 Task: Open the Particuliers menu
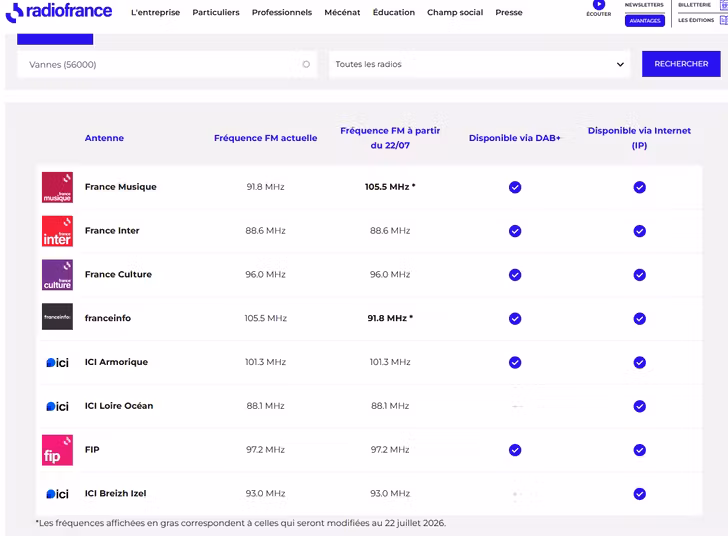[216, 13]
